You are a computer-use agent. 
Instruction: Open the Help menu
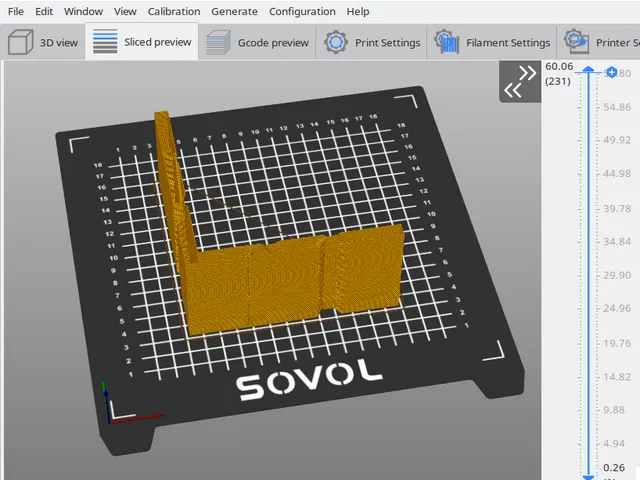(x=358, y=11)
